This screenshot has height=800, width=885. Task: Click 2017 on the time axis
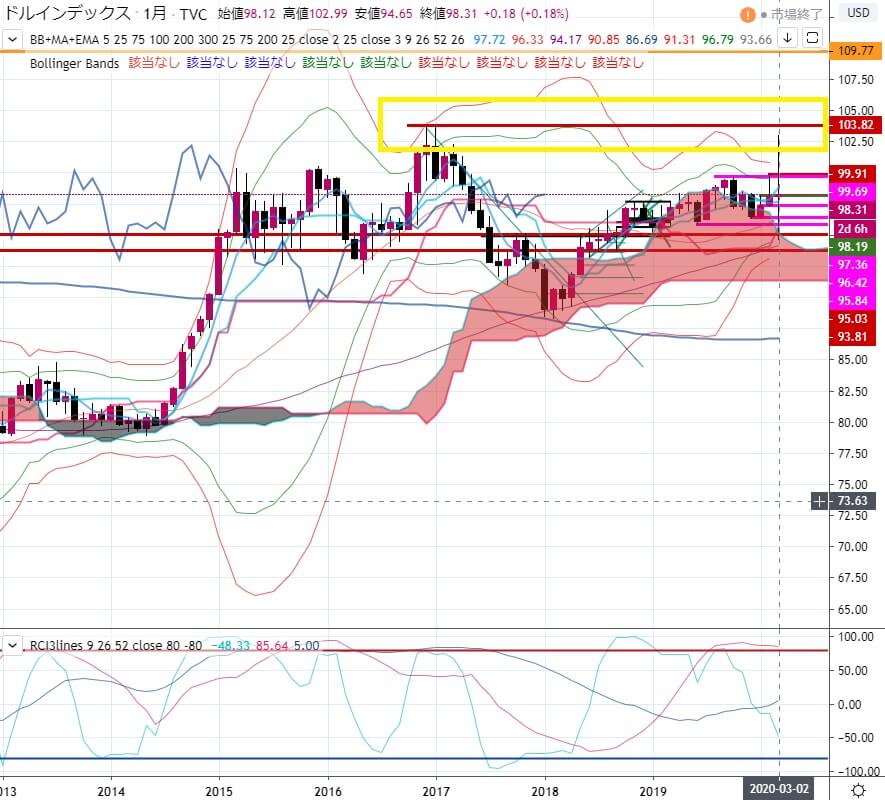pos(436,791)
